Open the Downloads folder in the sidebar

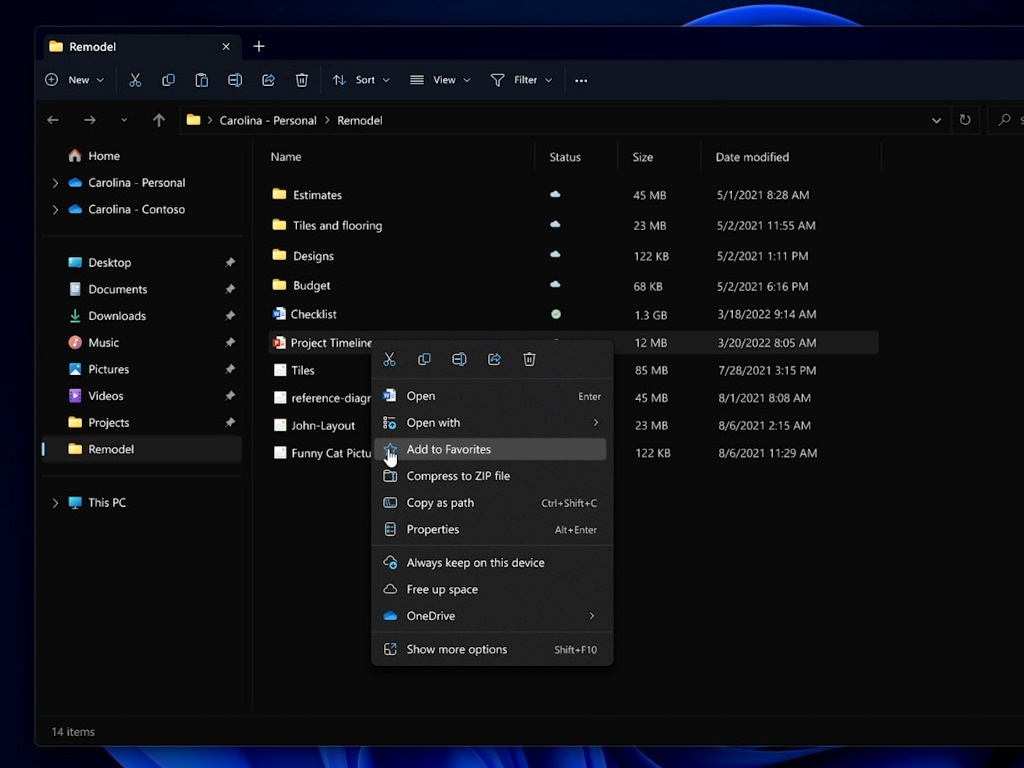(x=117, y=316)
